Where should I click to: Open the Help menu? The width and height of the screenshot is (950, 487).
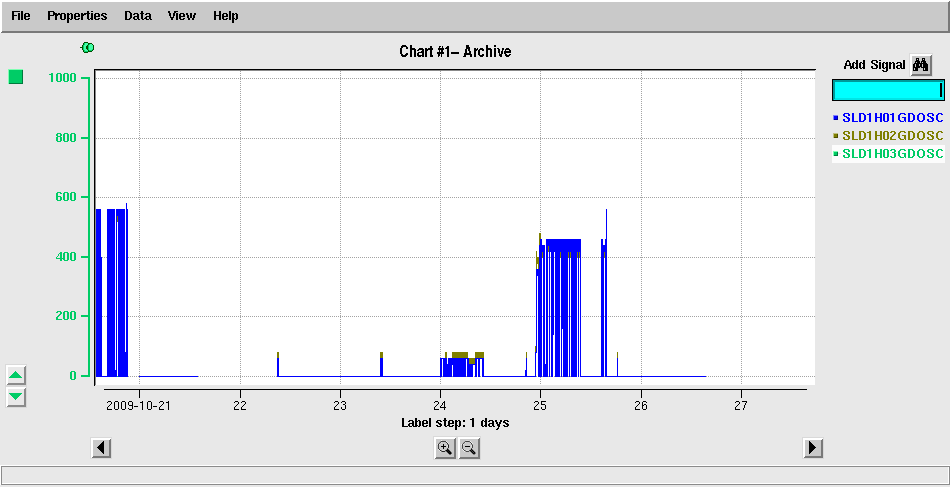tap(225, 16)
